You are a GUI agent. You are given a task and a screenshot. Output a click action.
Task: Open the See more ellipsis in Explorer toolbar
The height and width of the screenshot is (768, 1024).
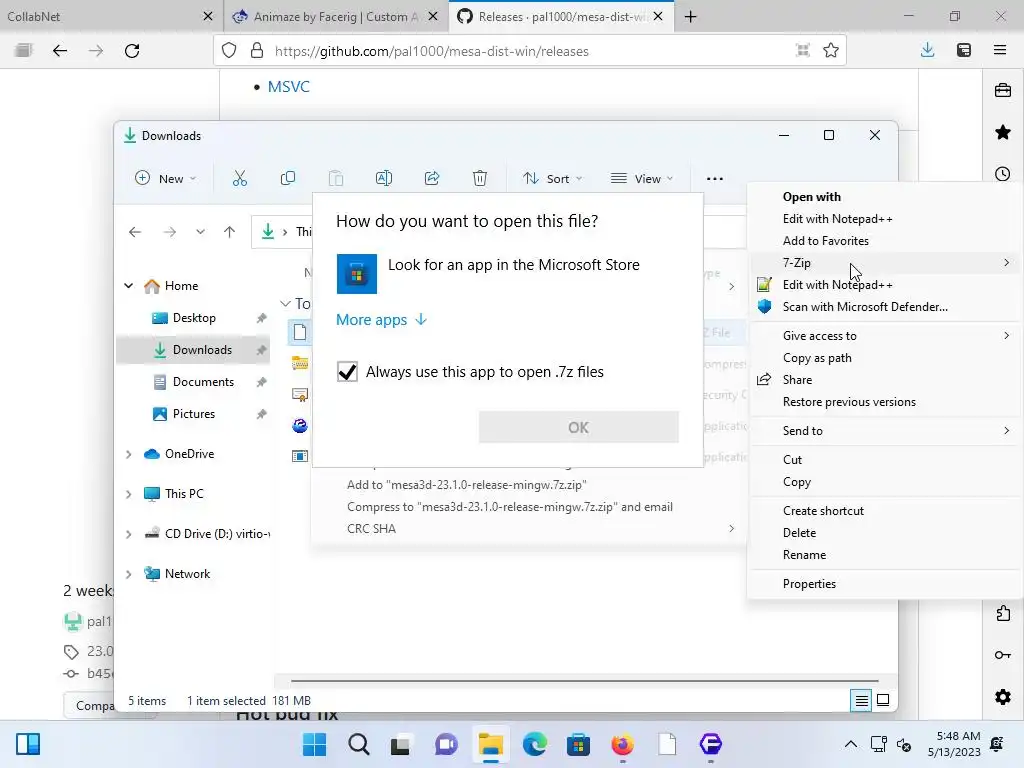coord(714,178)
